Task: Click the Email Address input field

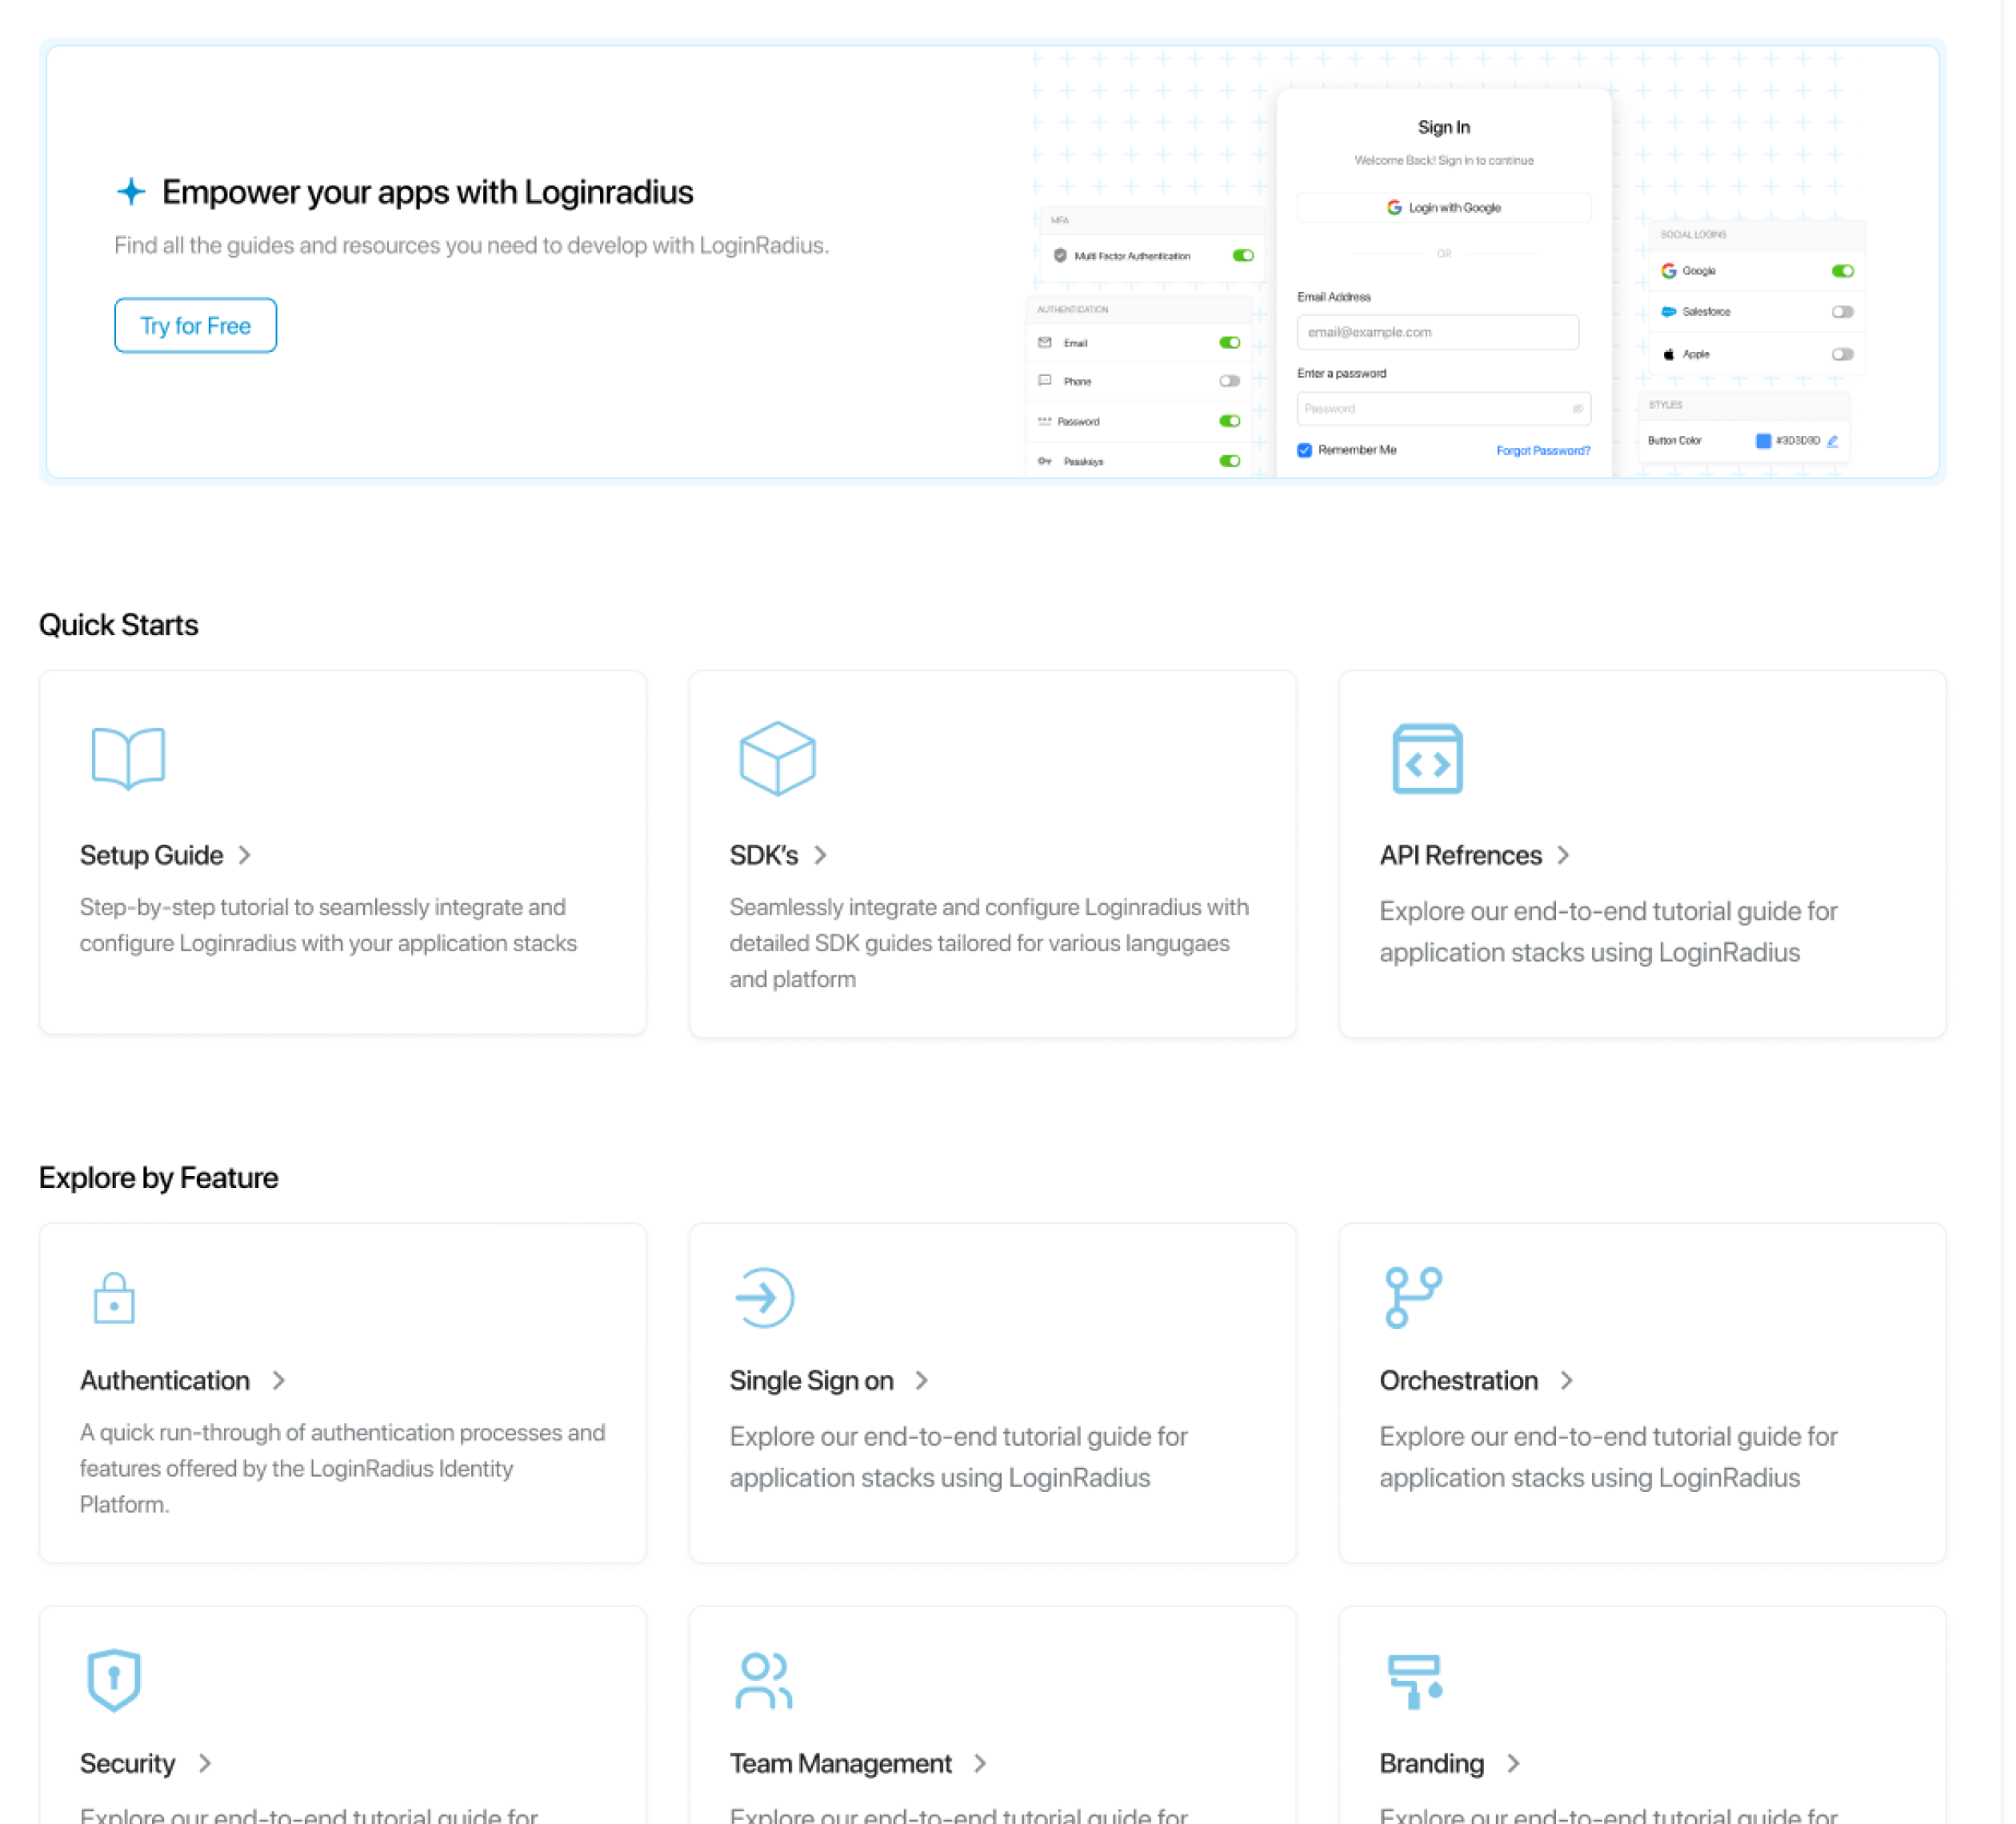Action: (x=1438, y=332)
